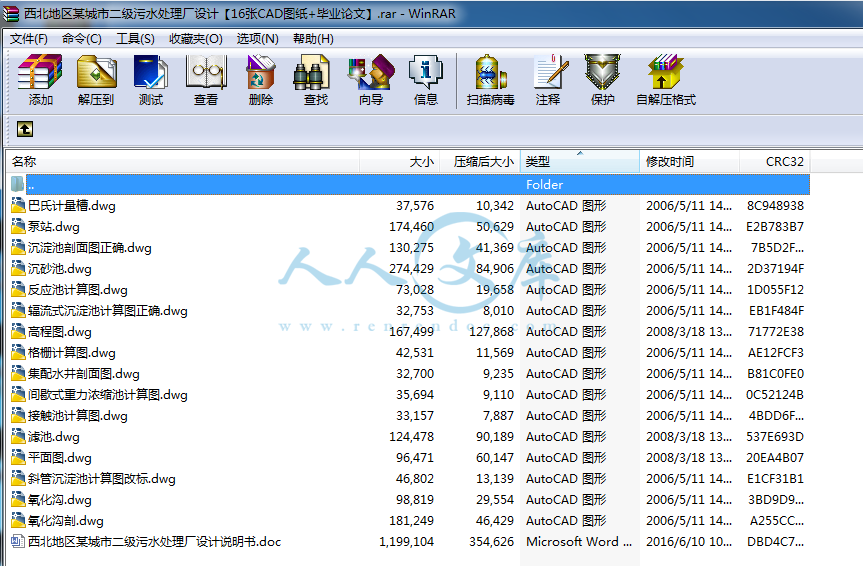Screen dimensions: 863x566
Task: Click the 添加 (Add) toolbar icon
Action: pyautogui.click(x=40, y=72)
